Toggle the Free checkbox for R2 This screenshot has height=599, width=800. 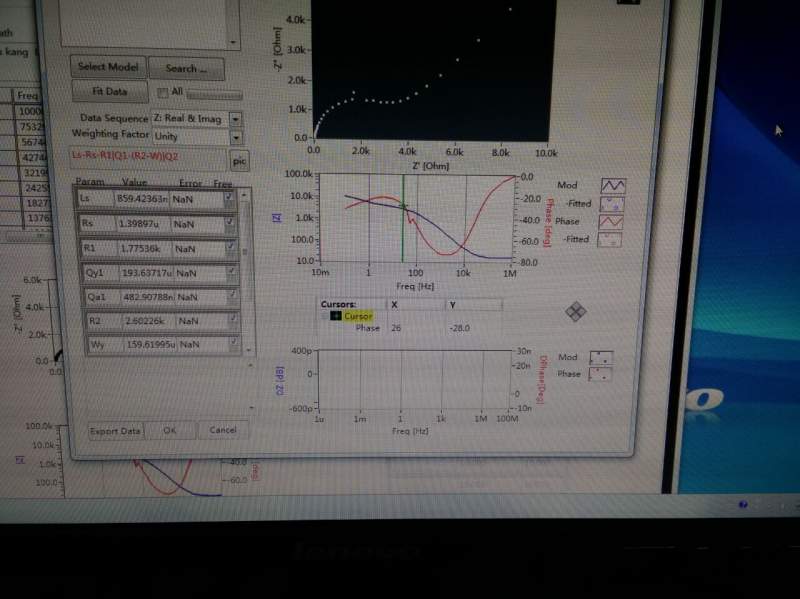pyautogui.click(x=233, y=319)
